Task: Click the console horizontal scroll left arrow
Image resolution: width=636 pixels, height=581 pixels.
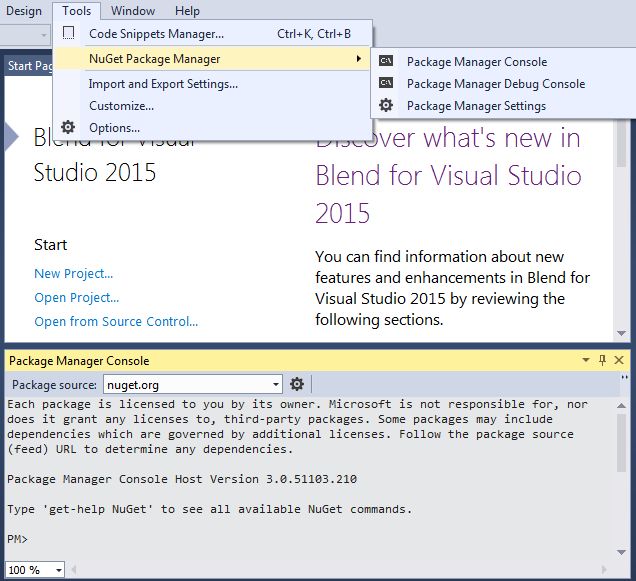Action: click(74, 570)
